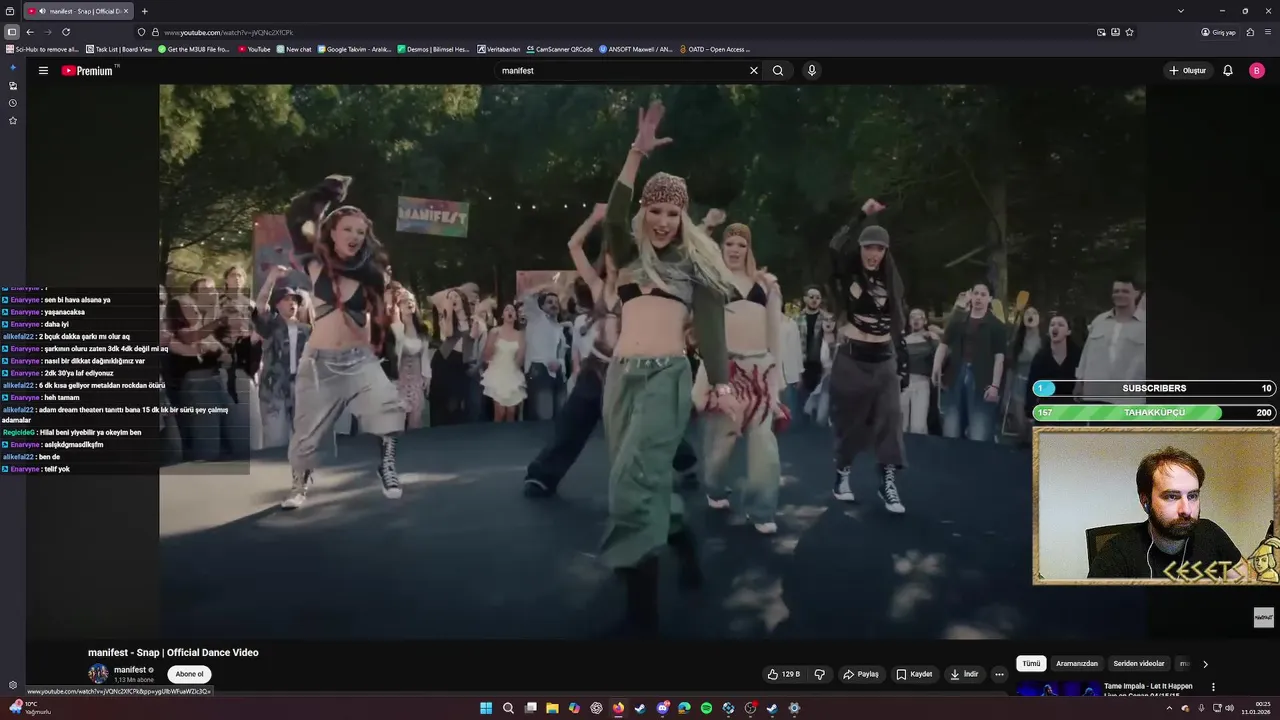Start voice search with the microphone icon
The width and height of the screenshot is (1280, 720).
[x=812, y=71]
